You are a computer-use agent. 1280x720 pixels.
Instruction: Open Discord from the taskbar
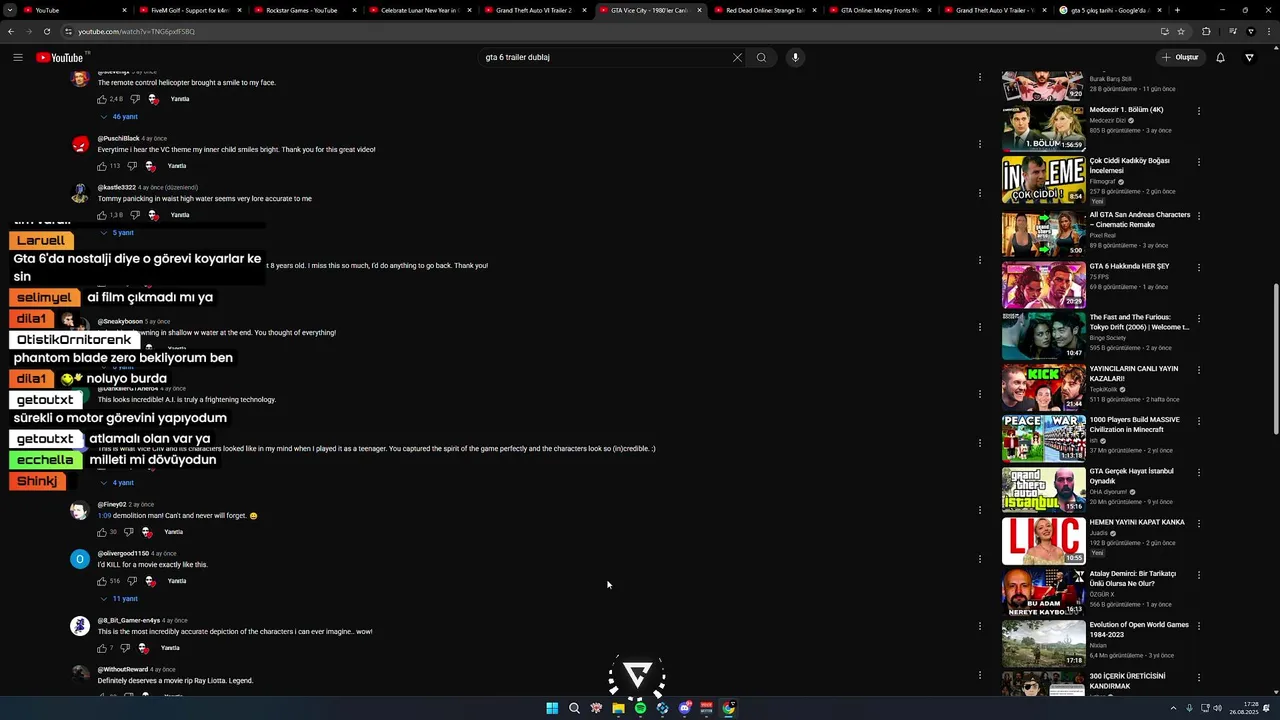pyautogui.click(x=684, y=708)
